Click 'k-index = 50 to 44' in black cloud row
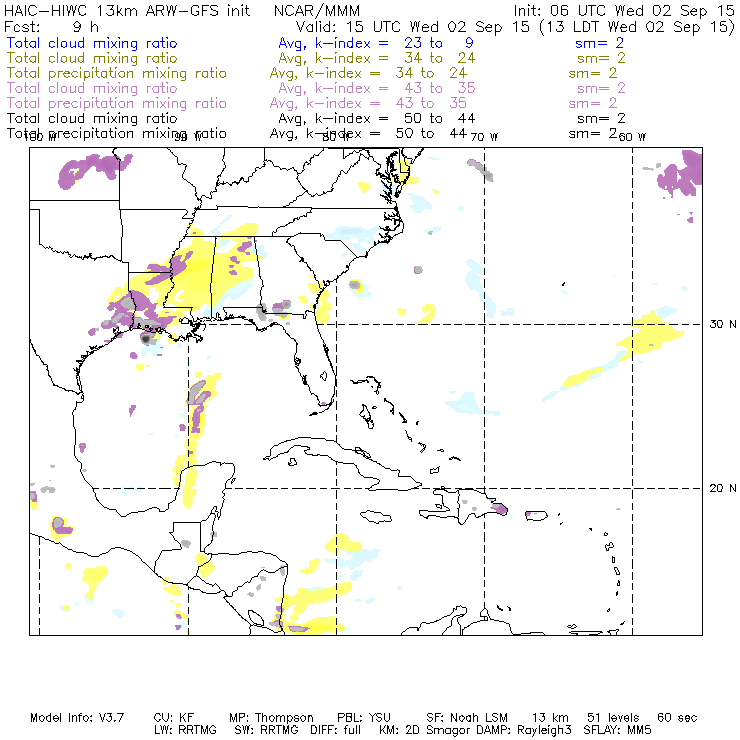Image resolution: width=740 pixels, height=740 pixels. [395, 118]
